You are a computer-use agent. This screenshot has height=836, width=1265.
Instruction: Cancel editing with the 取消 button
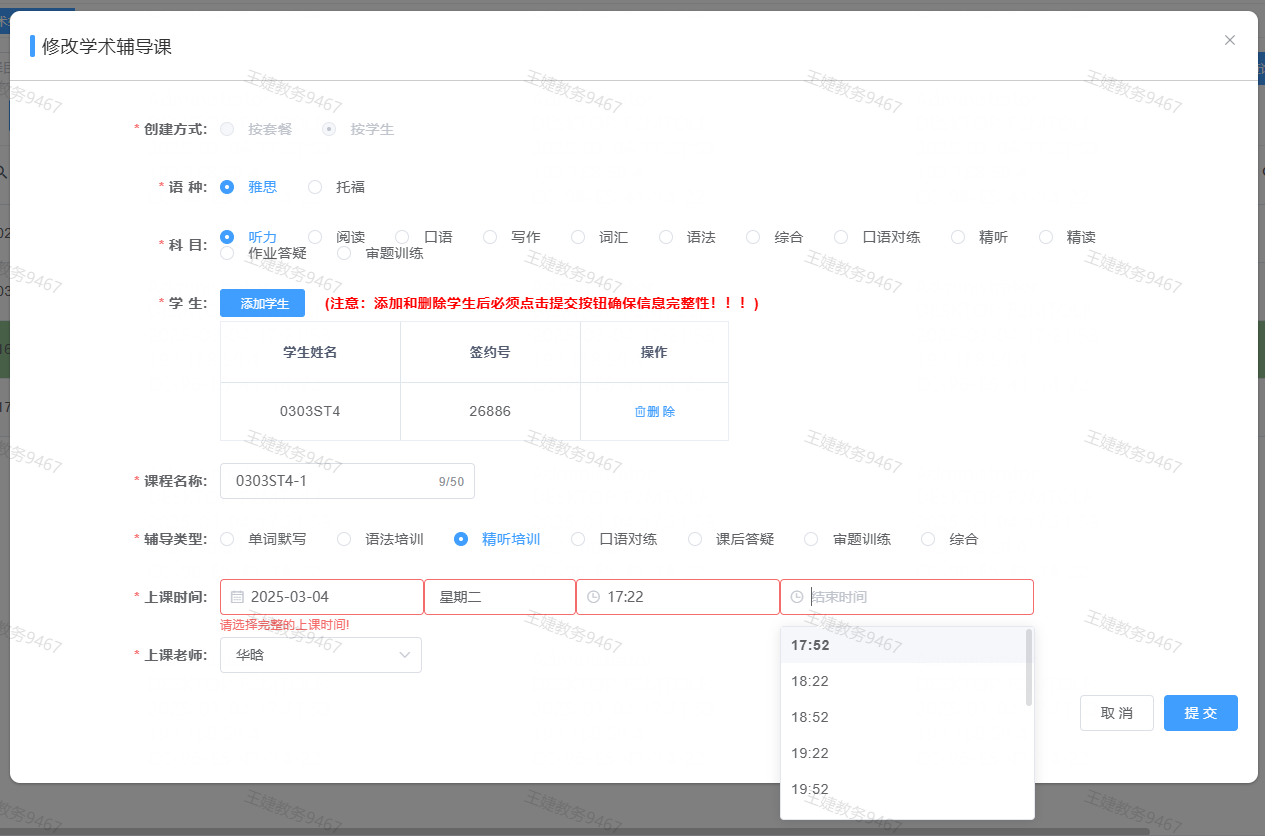[x=1116, y=713]
